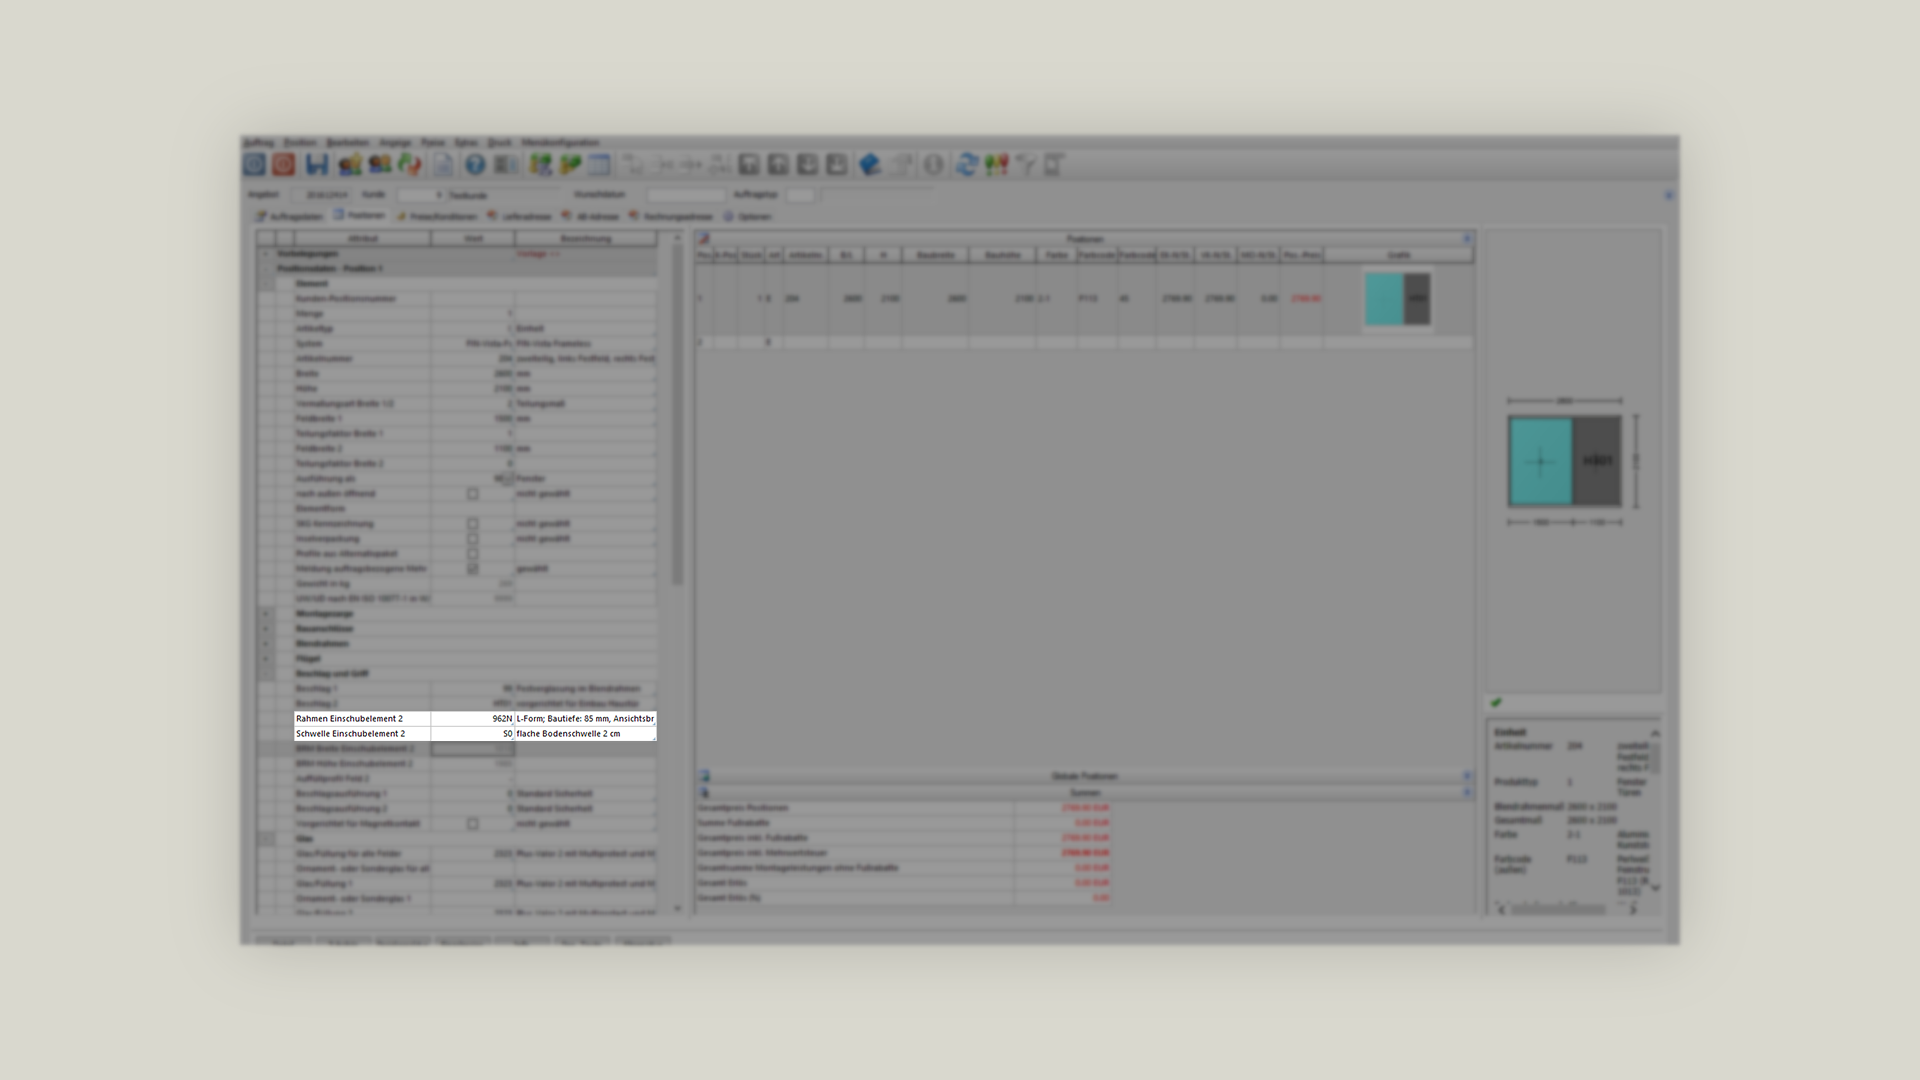Expand the Flügel tree section
This screenshot has width=1920, height=1080.
pyautogui.click(x=266, y=659)
